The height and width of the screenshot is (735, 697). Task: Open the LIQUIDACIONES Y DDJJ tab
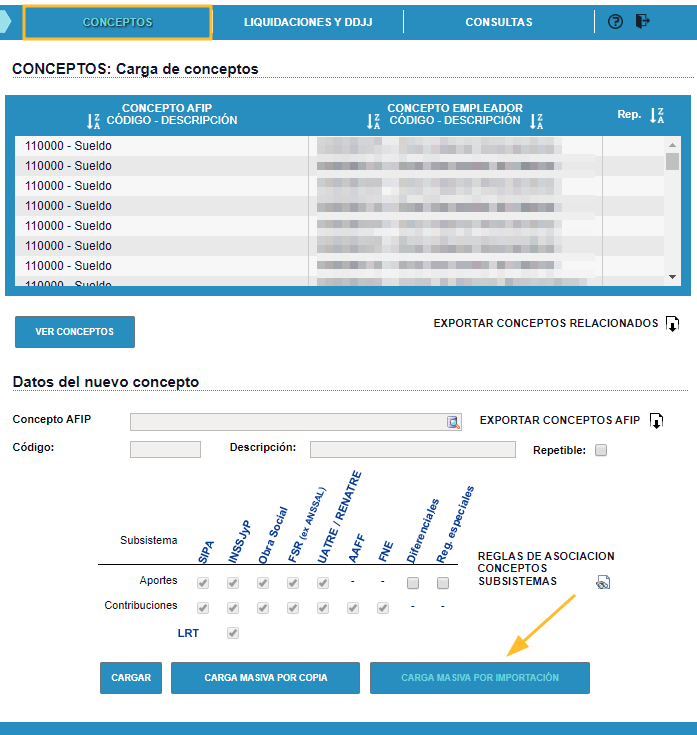[308, 22]
